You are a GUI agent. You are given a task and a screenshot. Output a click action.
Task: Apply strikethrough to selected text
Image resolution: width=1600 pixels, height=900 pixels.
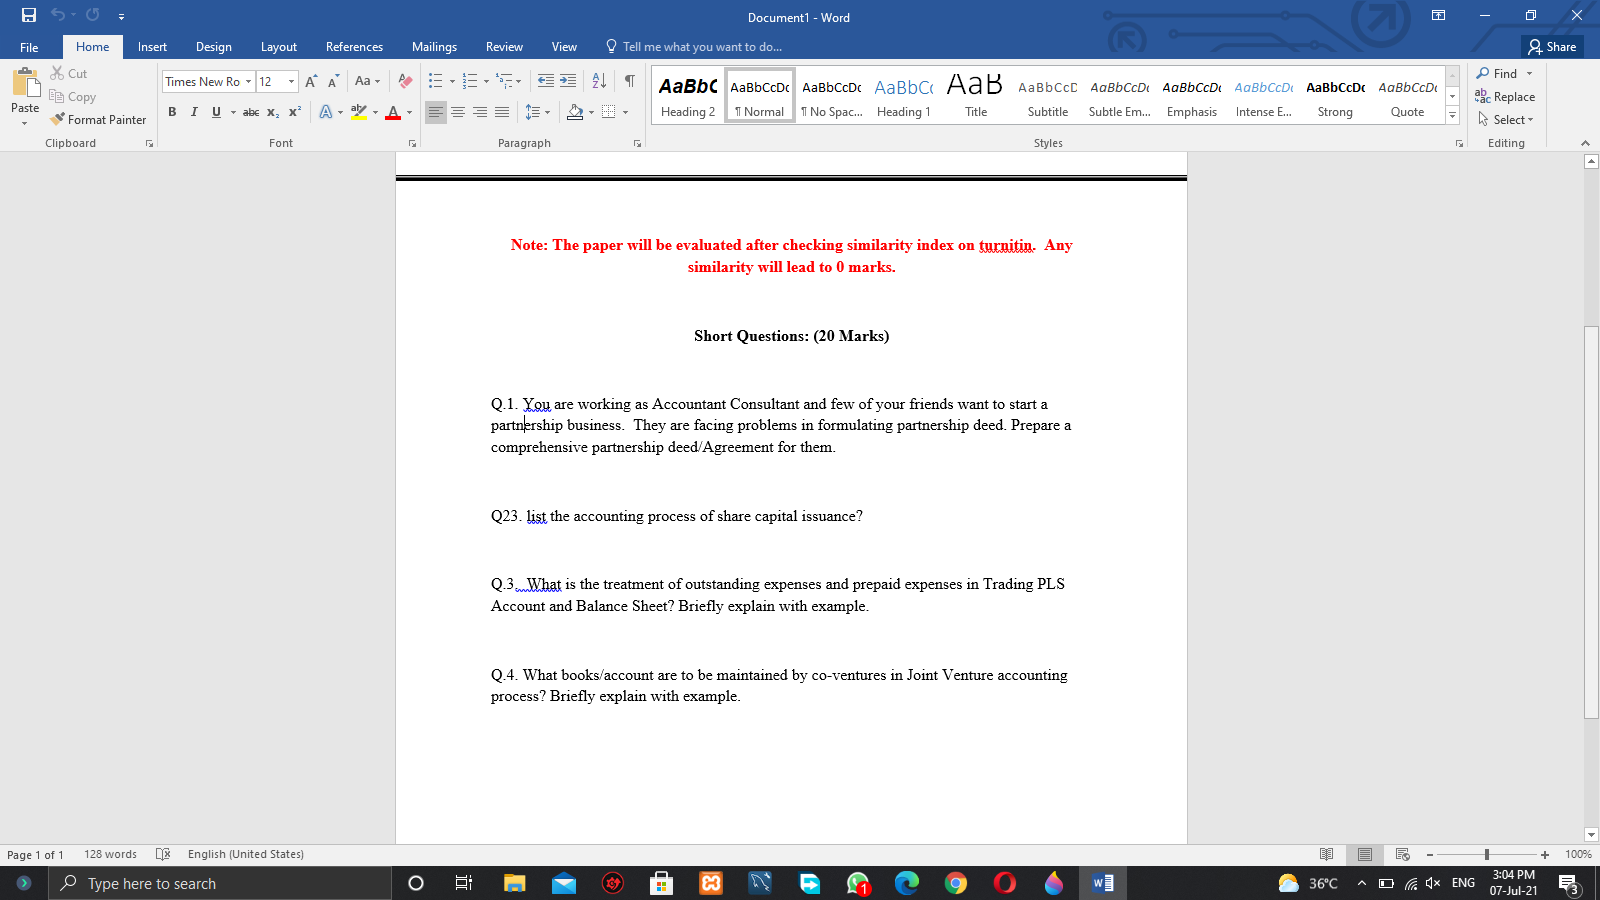point(251,112)
